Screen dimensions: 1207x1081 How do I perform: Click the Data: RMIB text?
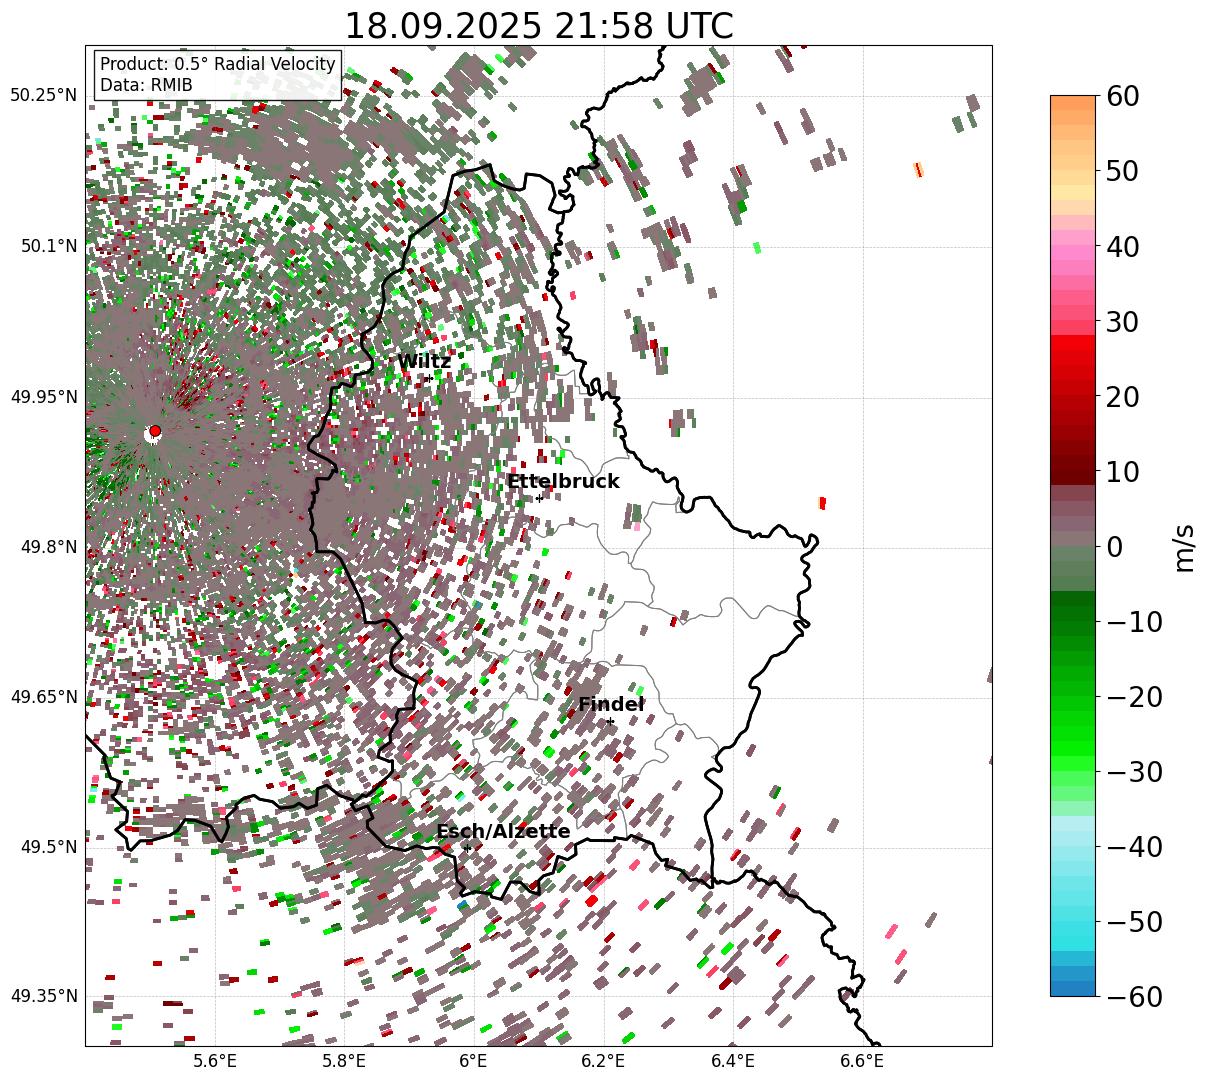pos(146,85)
